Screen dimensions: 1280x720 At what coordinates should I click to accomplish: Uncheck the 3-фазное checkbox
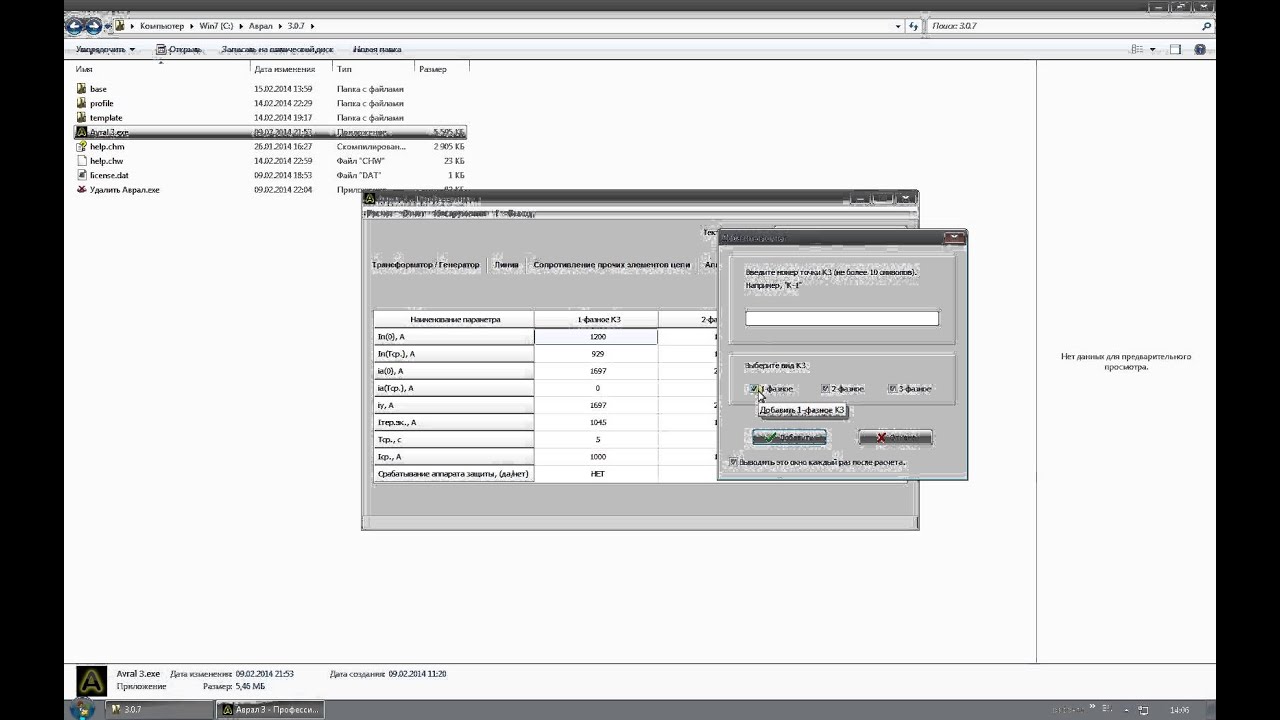893,389
